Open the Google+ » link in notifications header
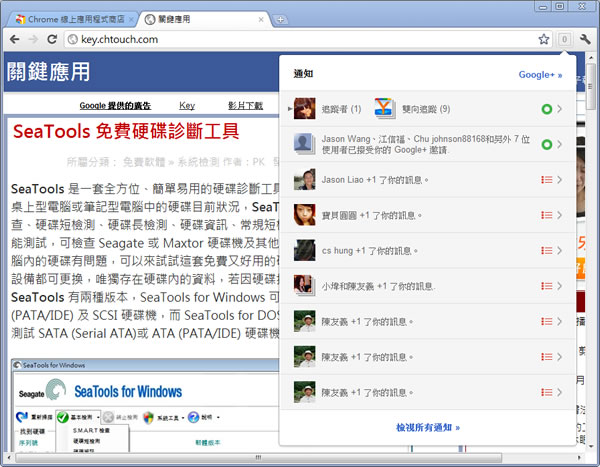 [x=540, y=74]
